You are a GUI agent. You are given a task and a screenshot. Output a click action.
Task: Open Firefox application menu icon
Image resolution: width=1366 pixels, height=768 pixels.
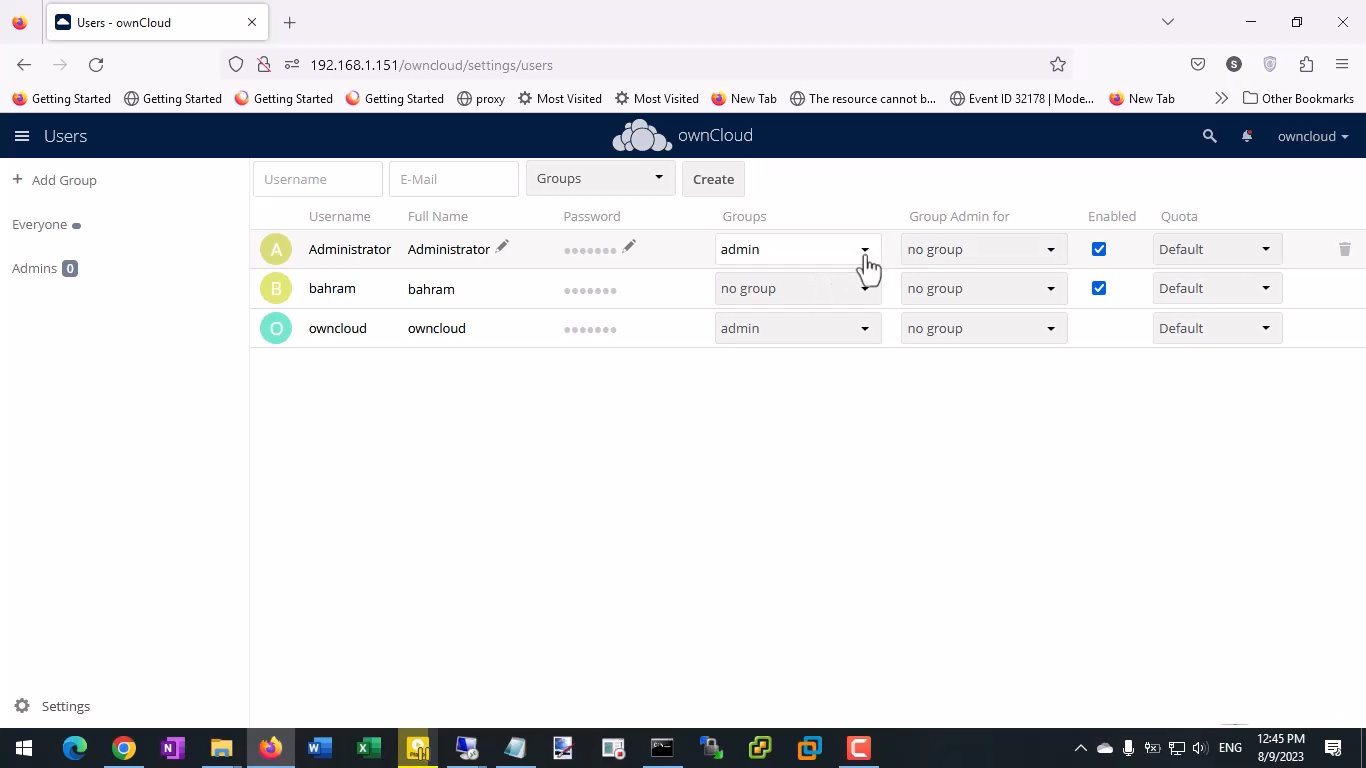click(1342, 65)
